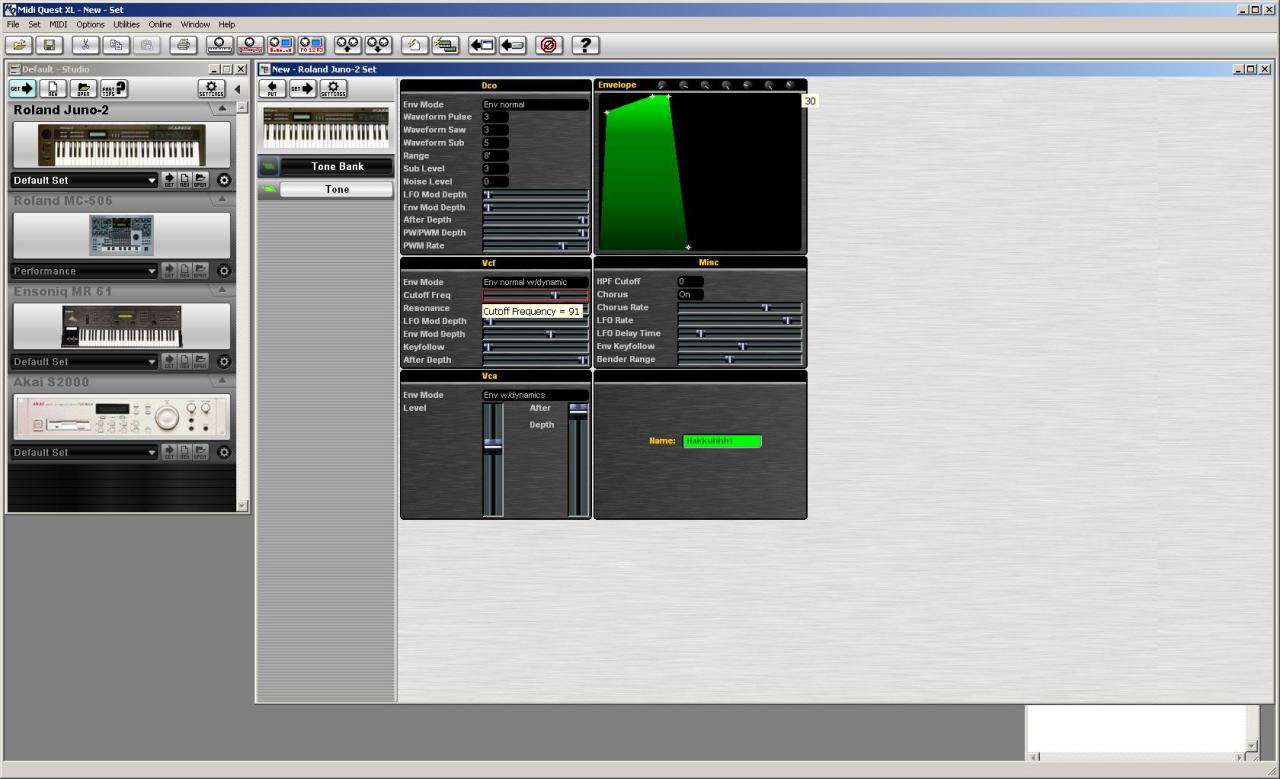Image resolution: width=1280 pixels, height=779 pixels.
Task: Toggle the Chorus On value
Action: (x=690, y=295)
